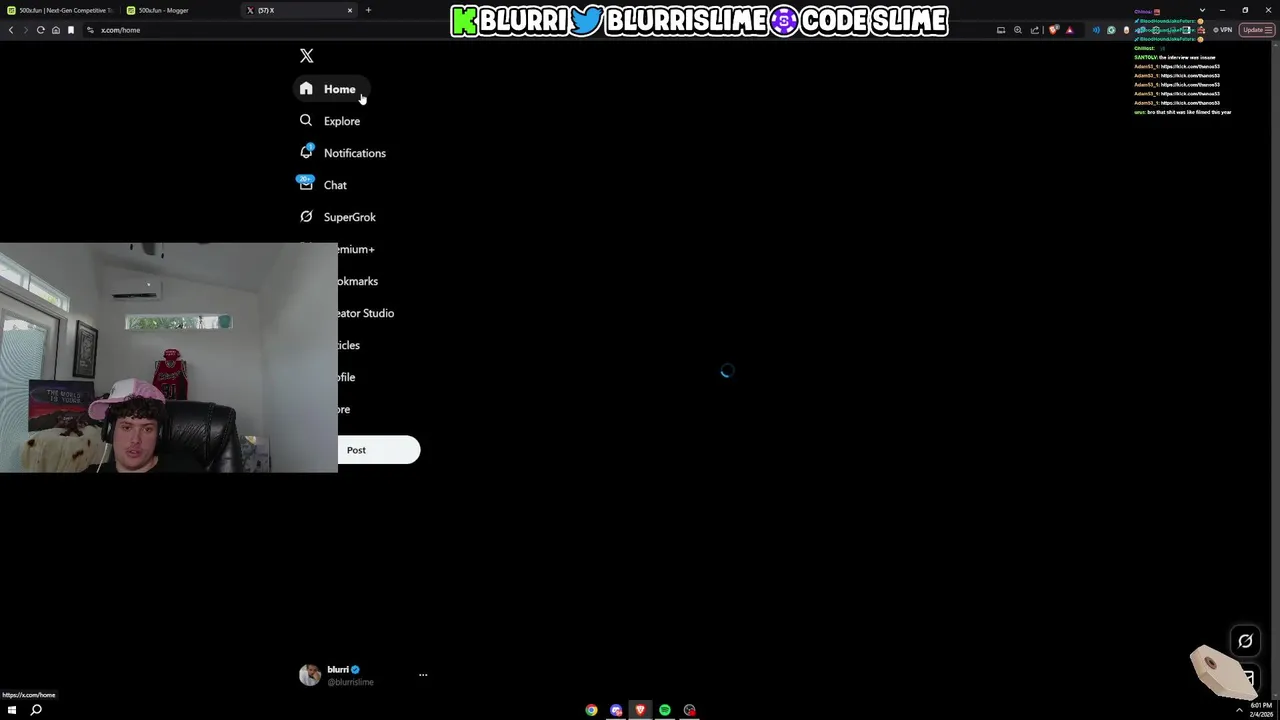Click the screen cast icon in toolbar
The width and height of the screenshot is (1280, 720).
(x=1001, y=30)
